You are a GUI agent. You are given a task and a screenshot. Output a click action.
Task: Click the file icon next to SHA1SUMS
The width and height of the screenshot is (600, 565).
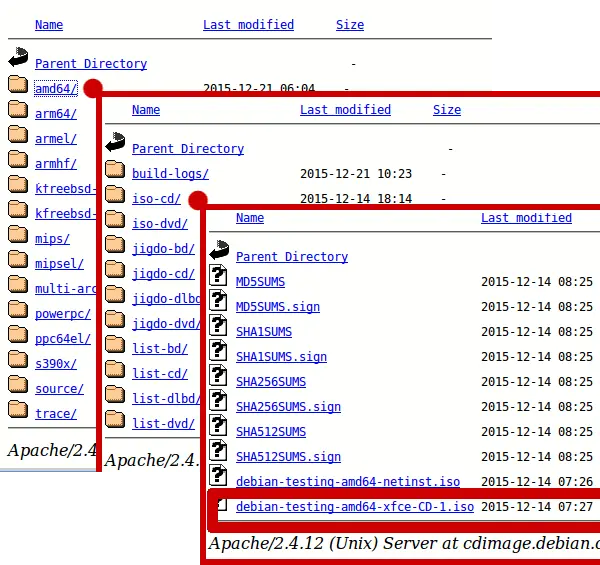pyautogui.click(x=218, y=326)
